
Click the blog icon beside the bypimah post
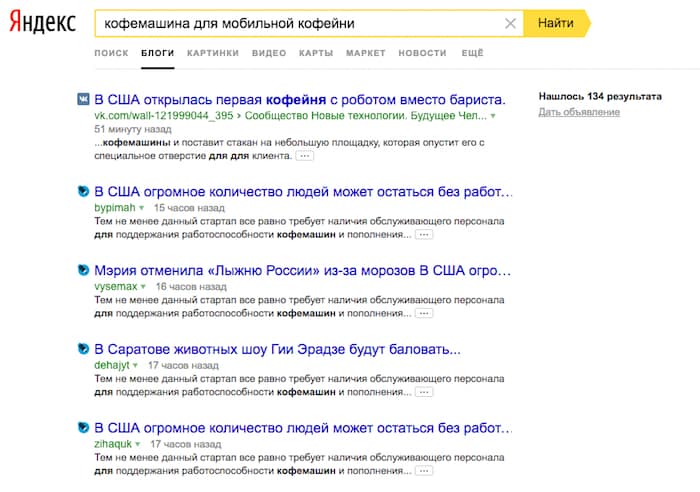point(84,190)
